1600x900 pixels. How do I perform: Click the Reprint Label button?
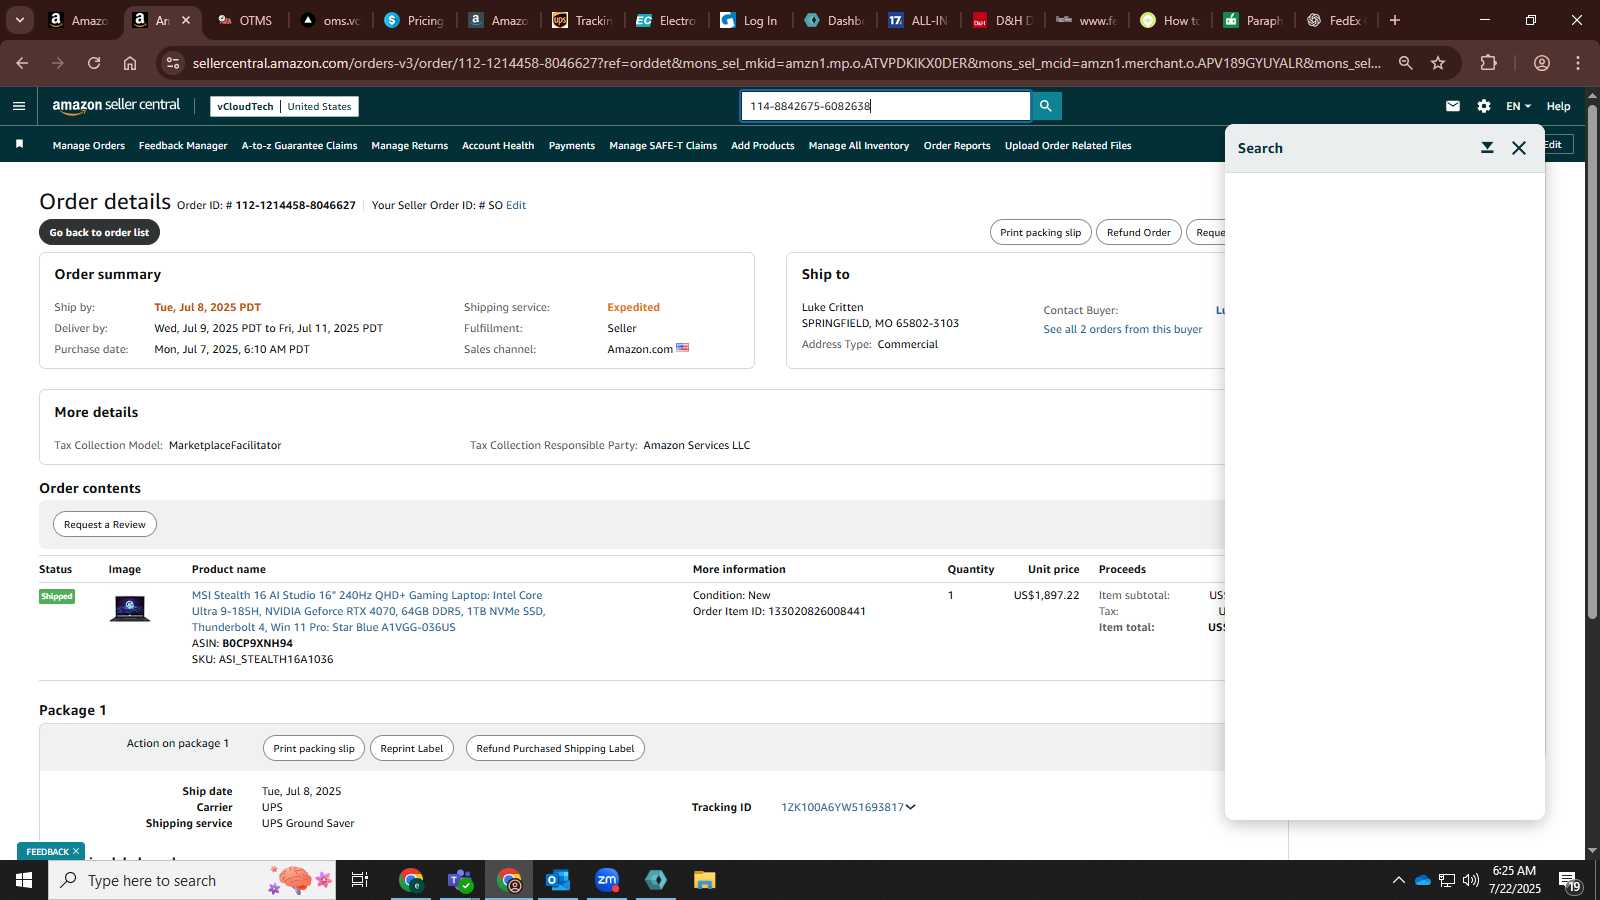point(411,748)
